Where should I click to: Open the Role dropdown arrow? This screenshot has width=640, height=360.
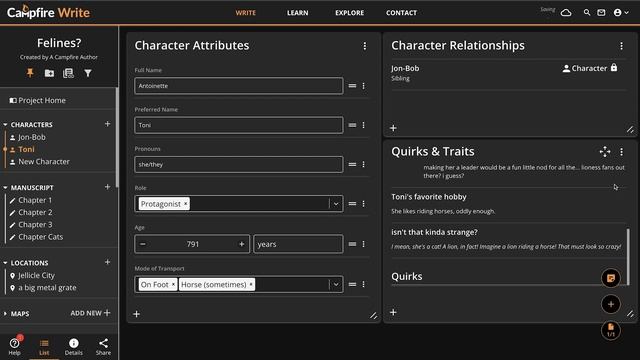pyautogui.click(x=336, y=204)
